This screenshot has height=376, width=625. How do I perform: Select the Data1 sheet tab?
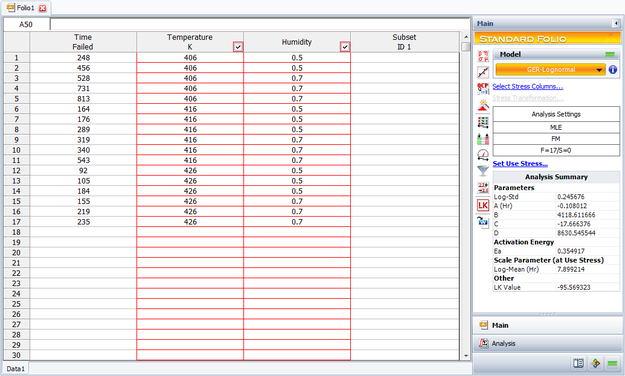(x=16, y=369)
